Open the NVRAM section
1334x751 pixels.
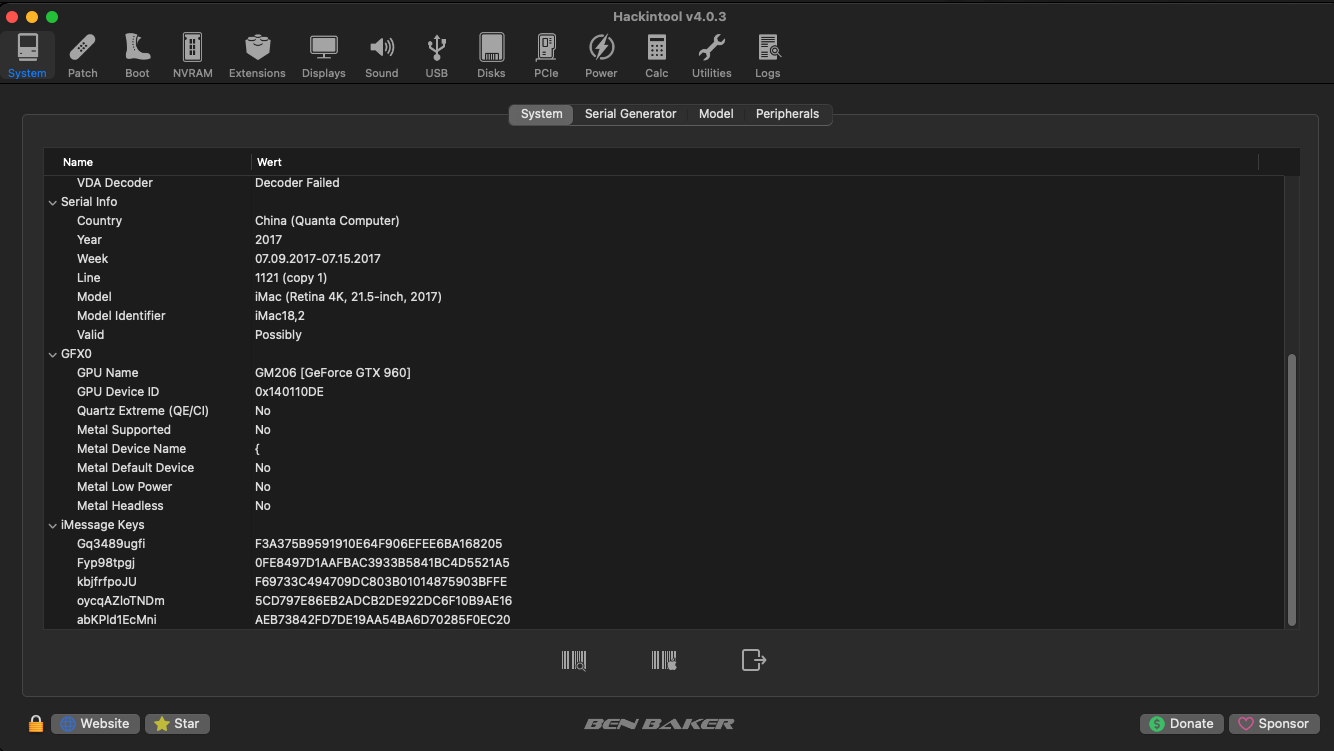pos(192,56)
